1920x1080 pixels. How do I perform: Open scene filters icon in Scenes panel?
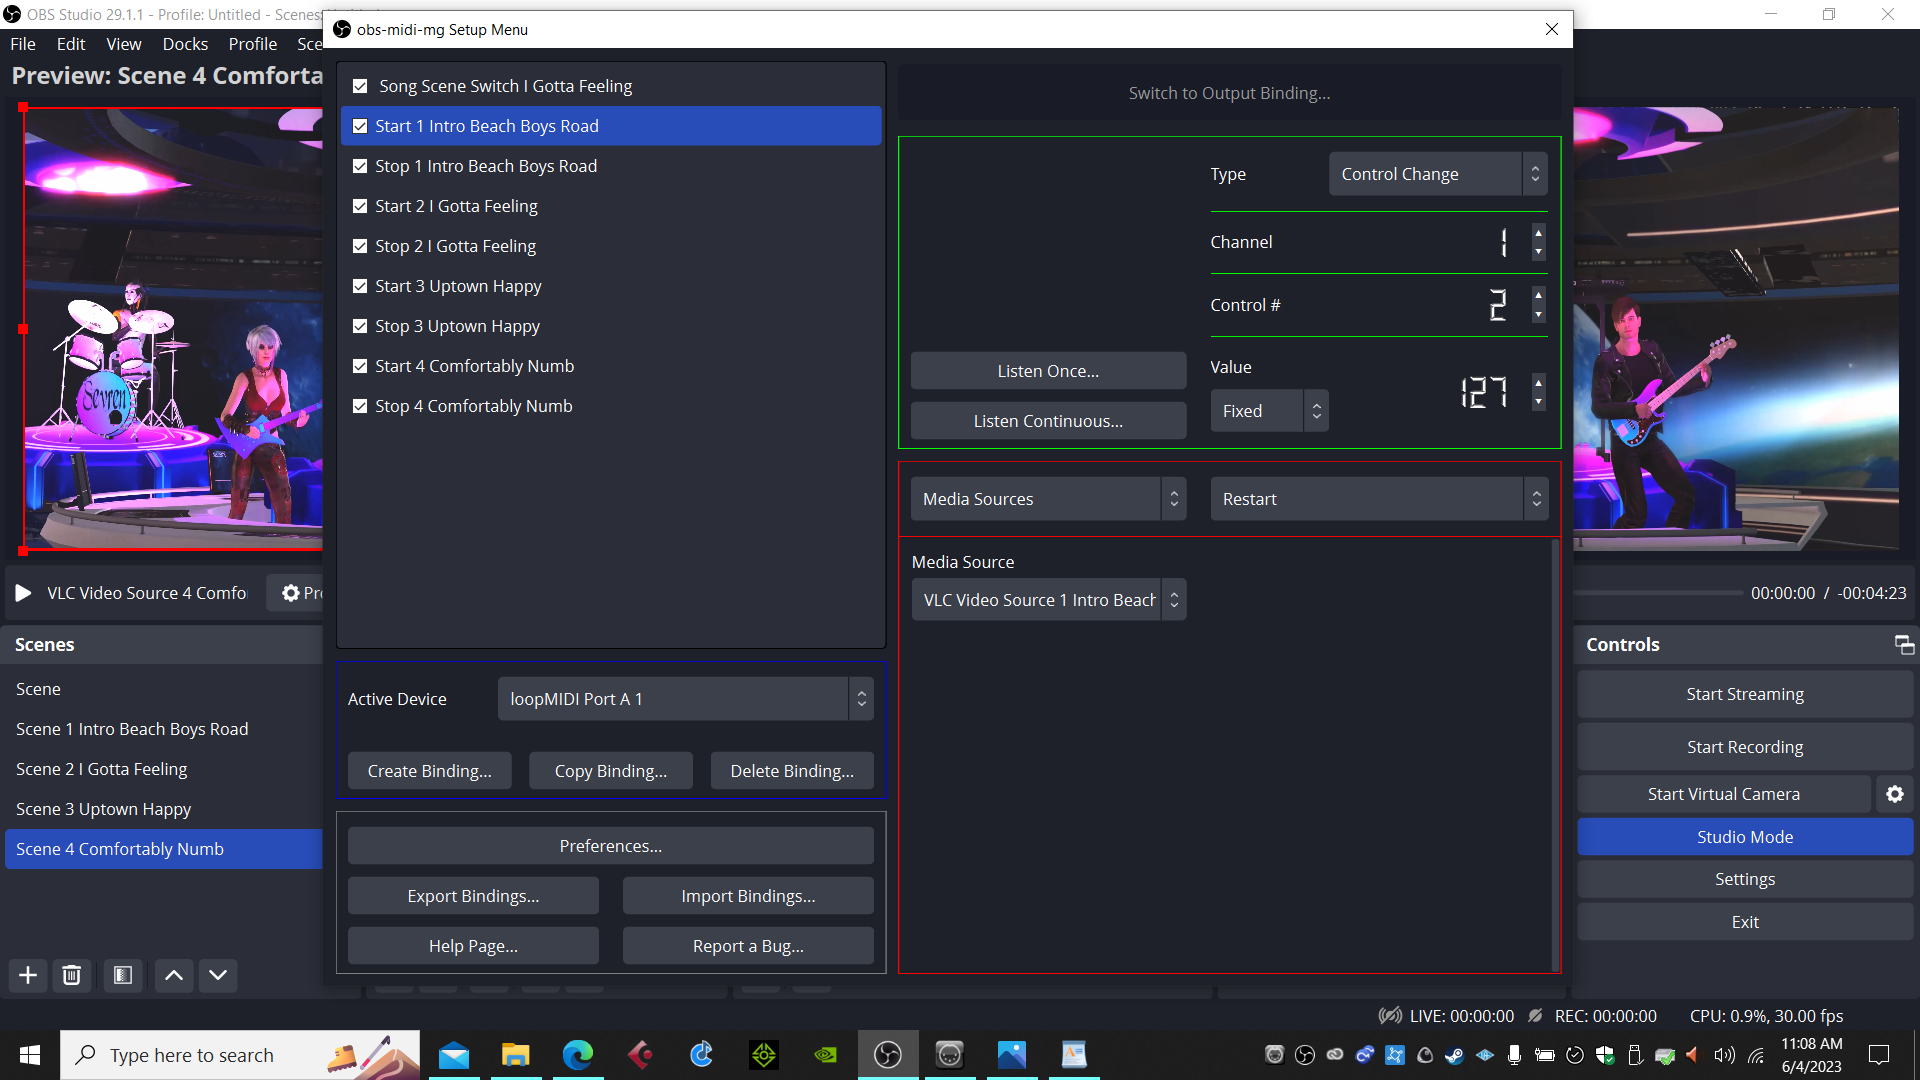pyautogui.click(x=122, y=975)
